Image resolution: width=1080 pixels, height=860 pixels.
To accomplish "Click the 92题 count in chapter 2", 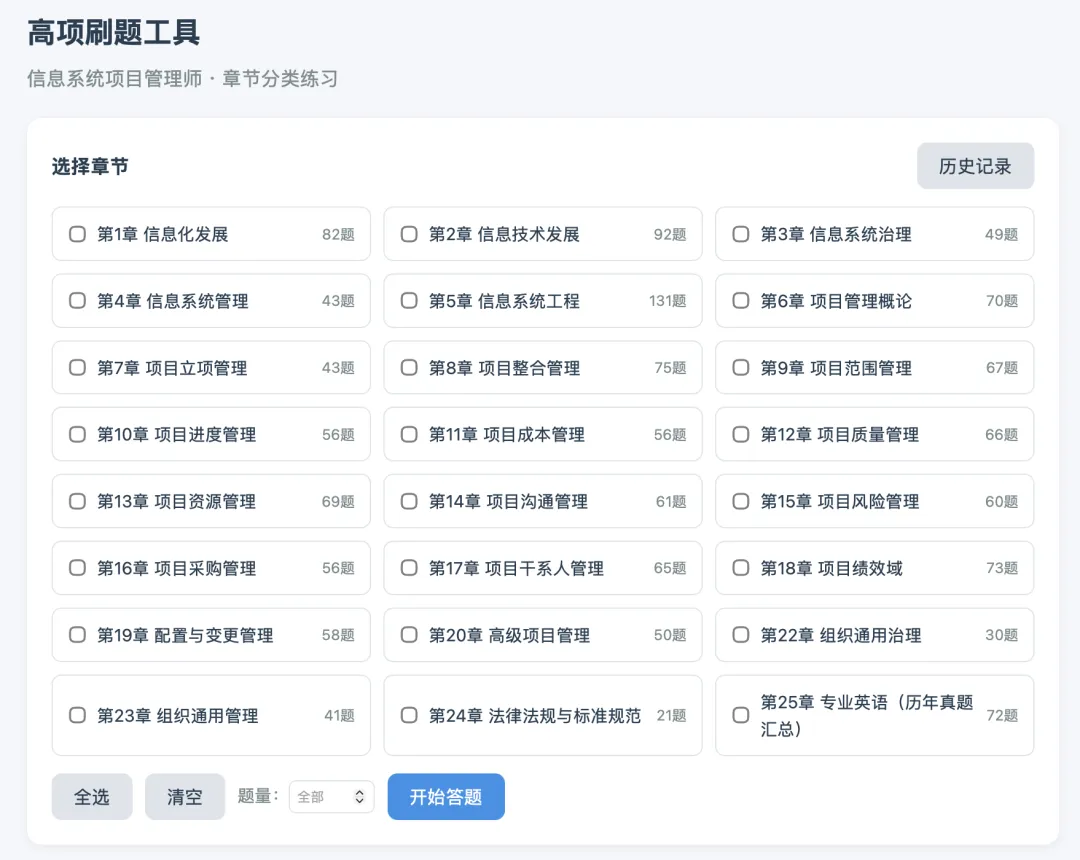I will pyautogui.click(x=669, y=234).
